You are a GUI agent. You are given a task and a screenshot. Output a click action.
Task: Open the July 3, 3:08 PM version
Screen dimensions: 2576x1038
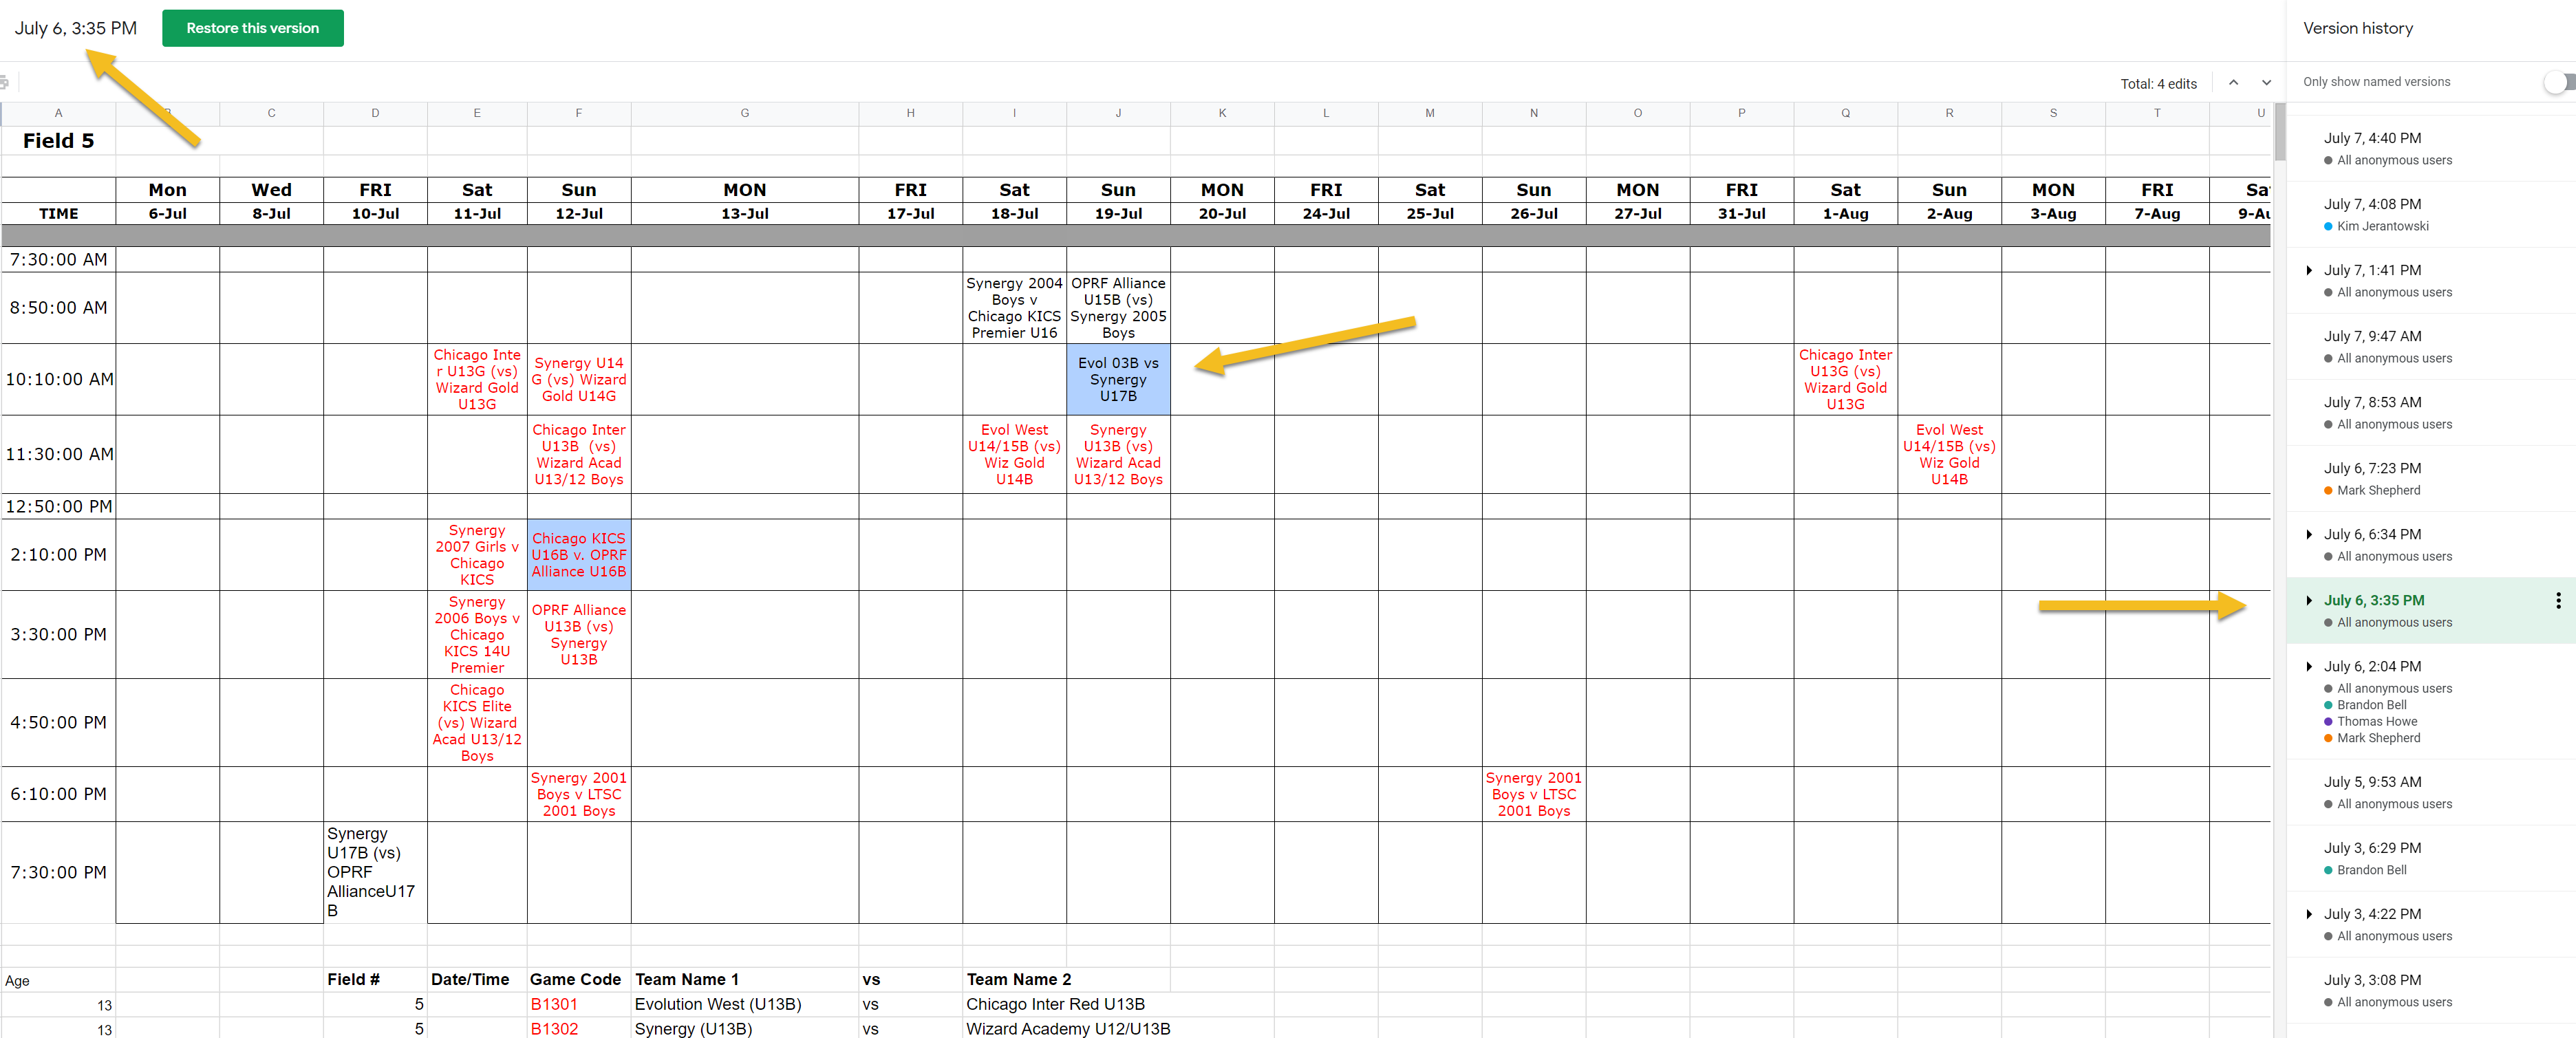pos(2431,990)
